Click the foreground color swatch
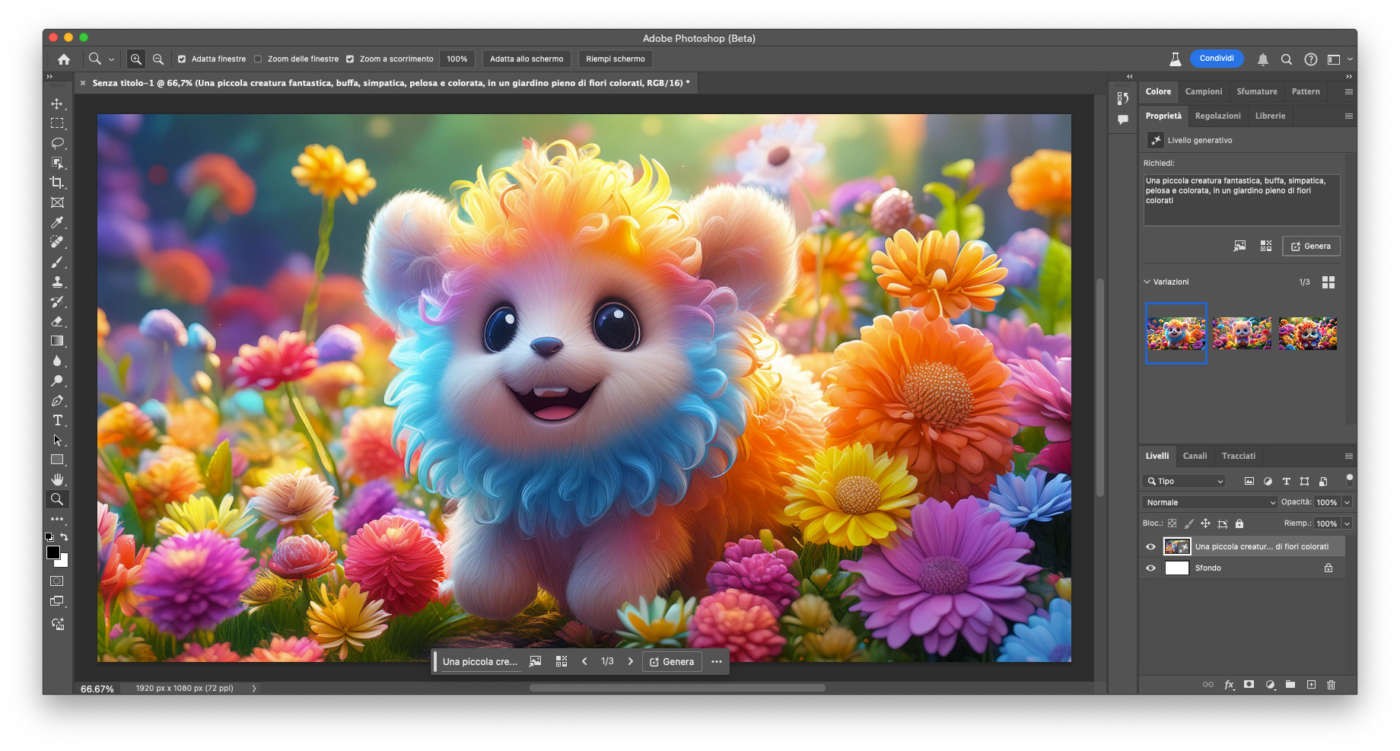Viewport: 1400px width, 751px height. pos(53,552)
